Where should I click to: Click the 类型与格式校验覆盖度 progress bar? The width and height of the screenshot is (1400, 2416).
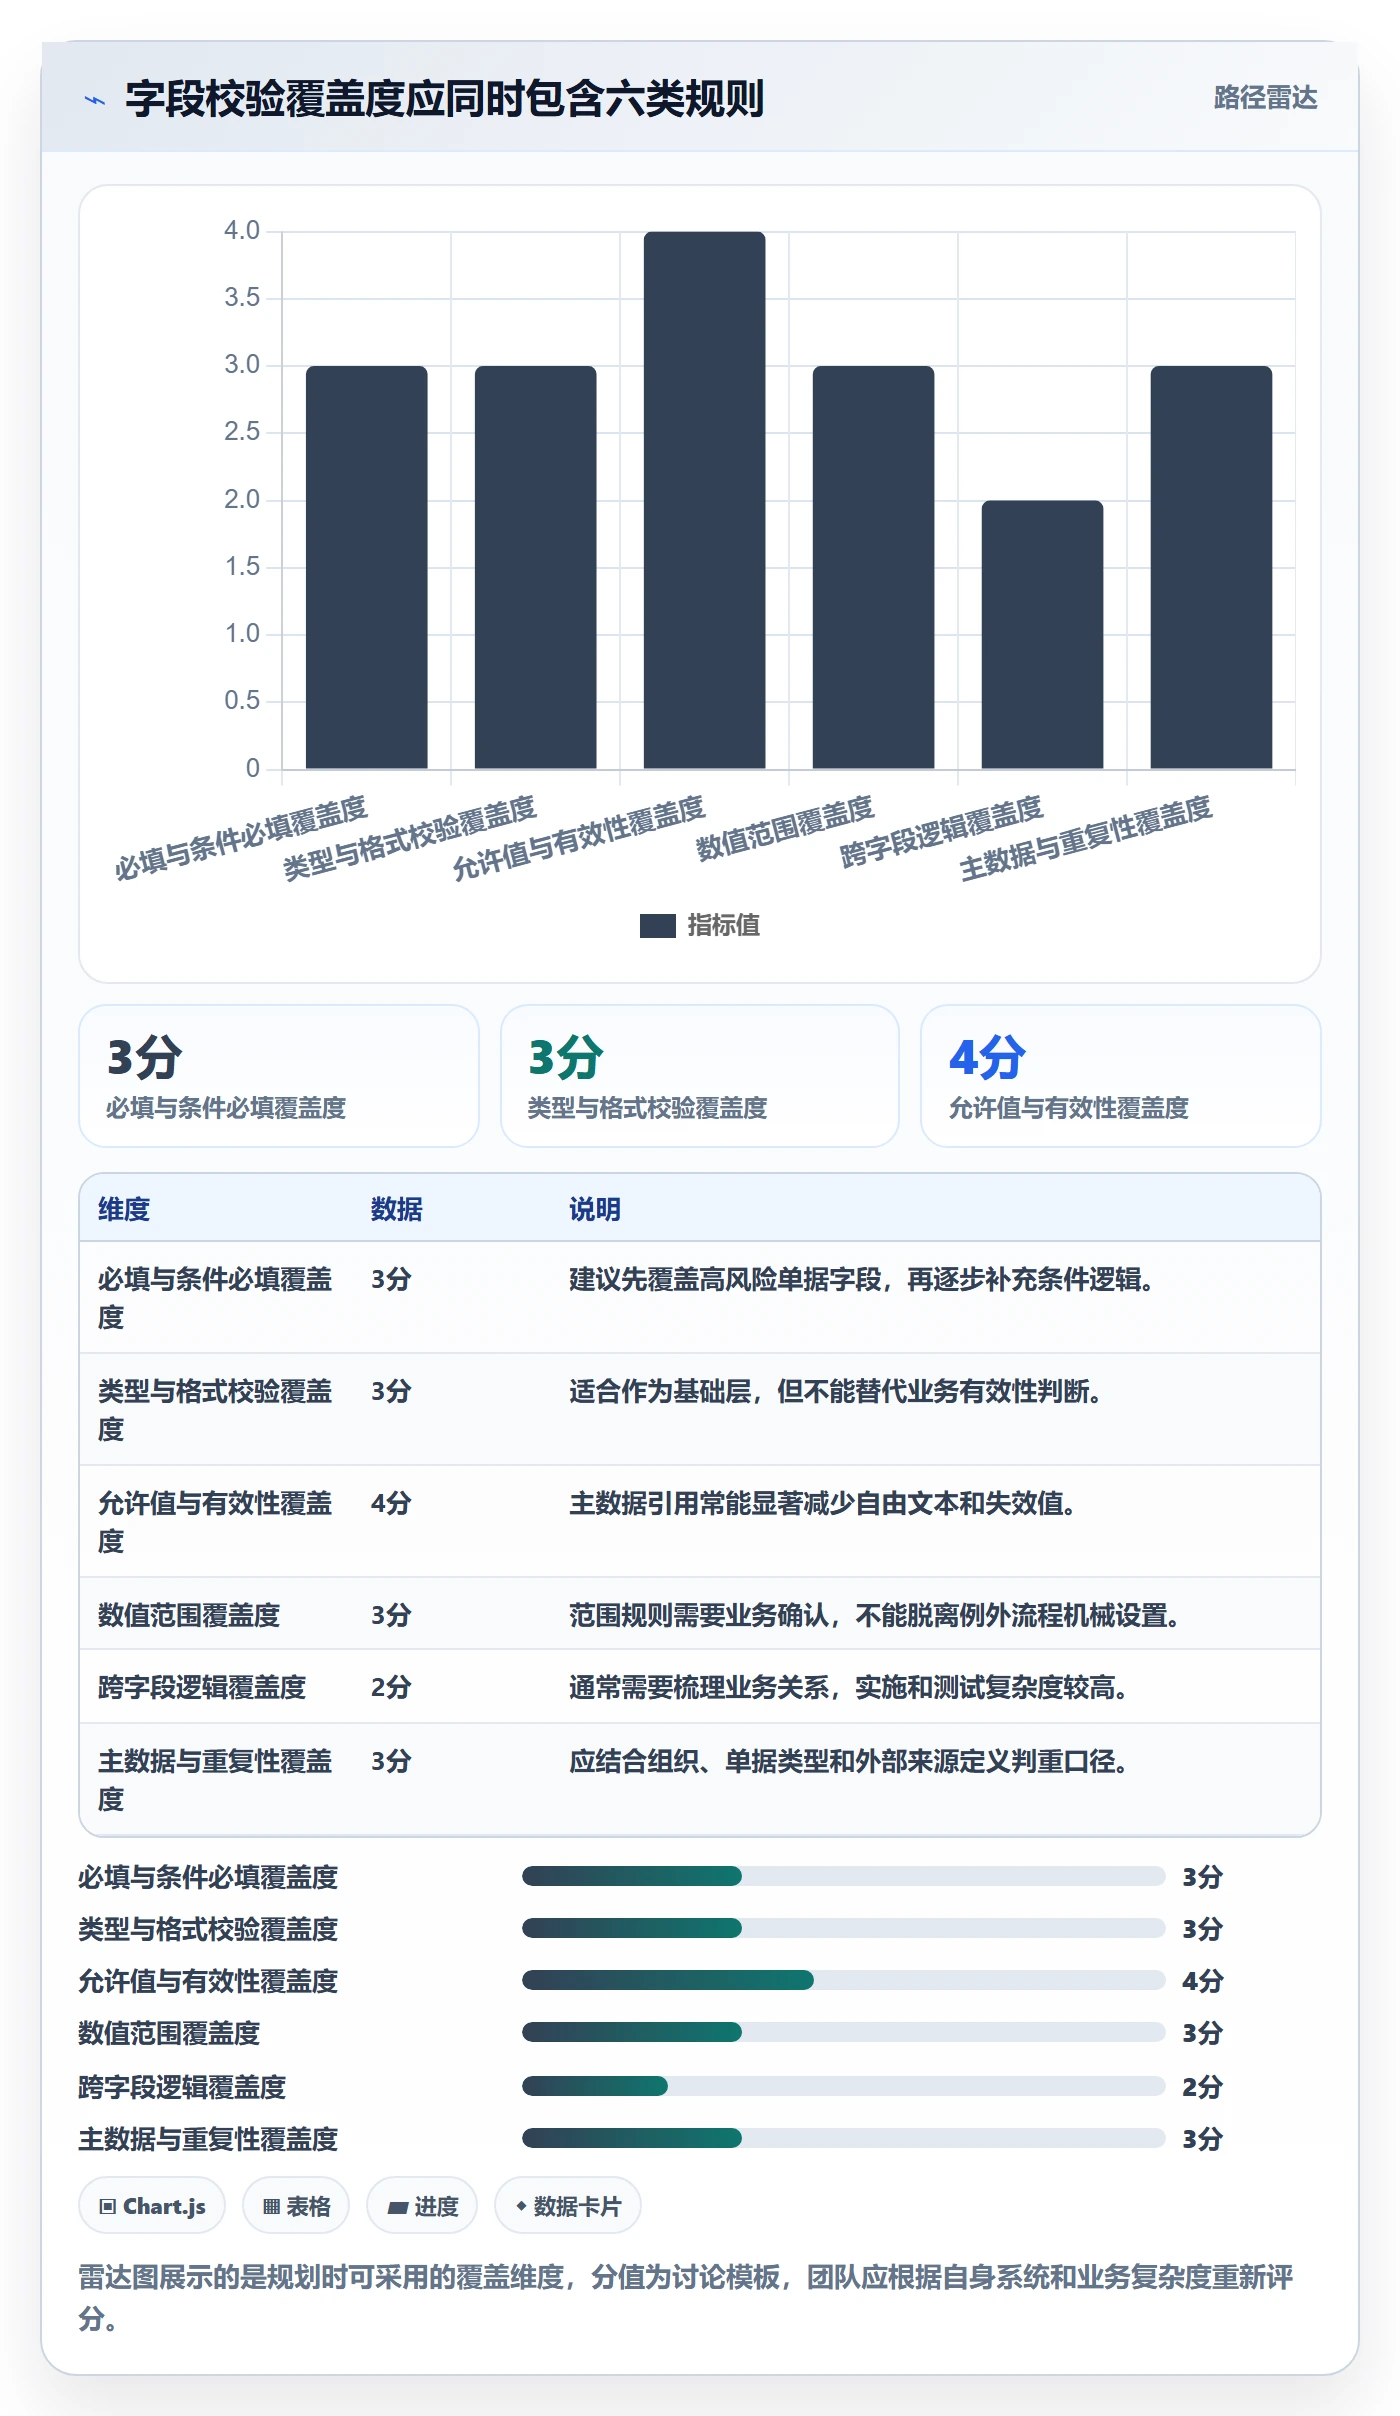coord(843,1928)
